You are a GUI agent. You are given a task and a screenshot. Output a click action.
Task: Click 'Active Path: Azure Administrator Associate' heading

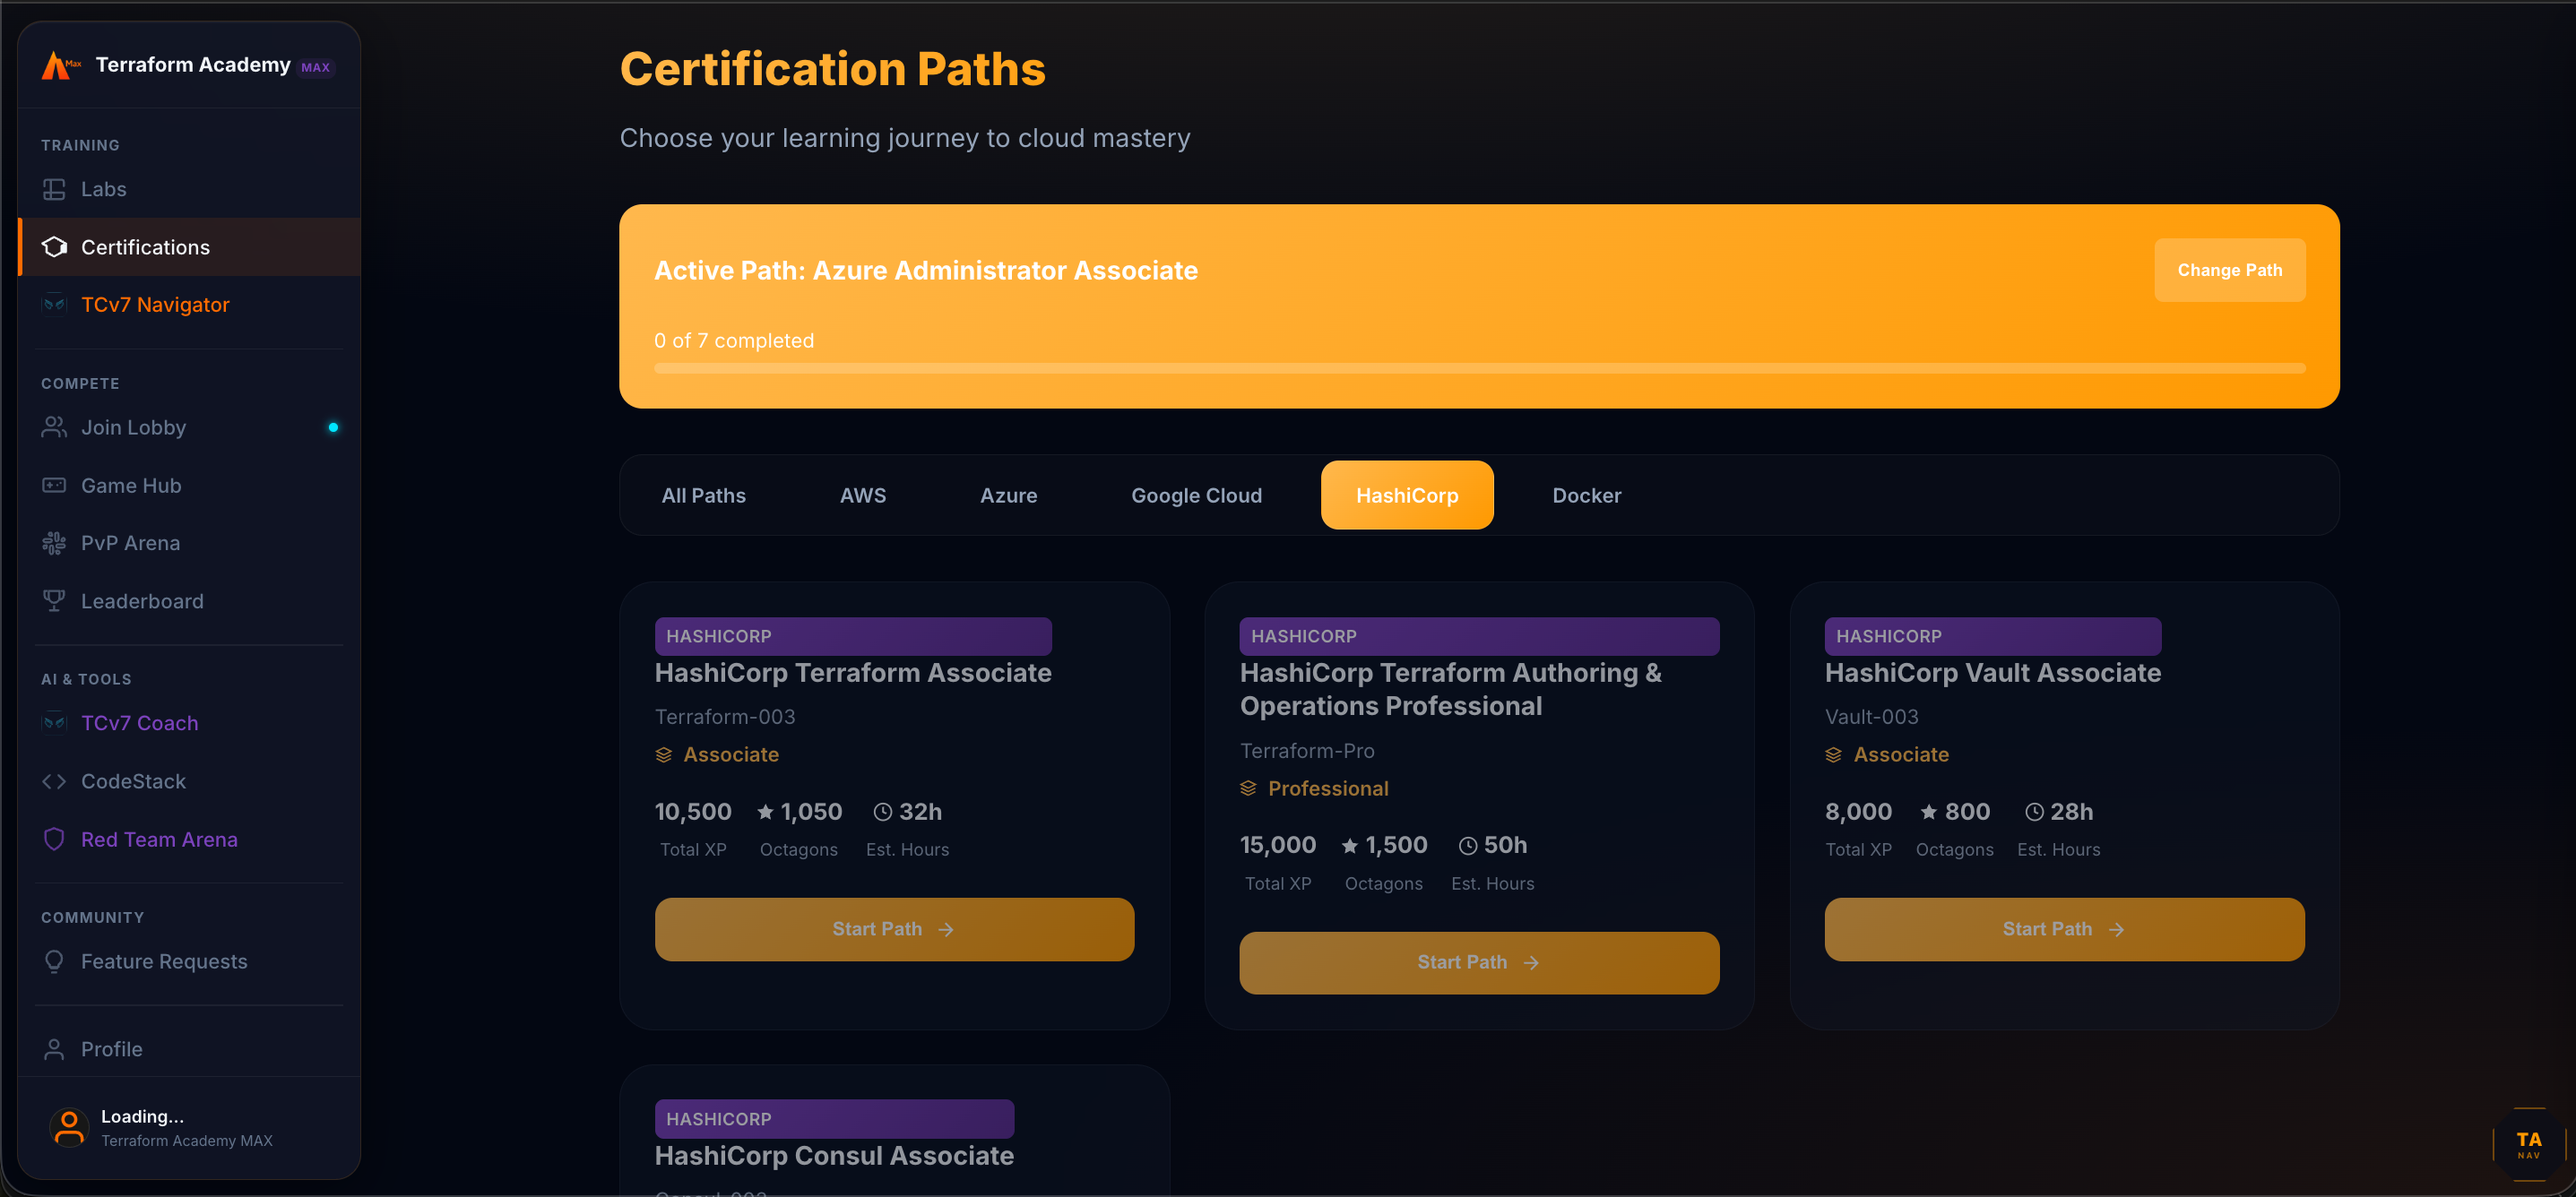pos(926,270)
